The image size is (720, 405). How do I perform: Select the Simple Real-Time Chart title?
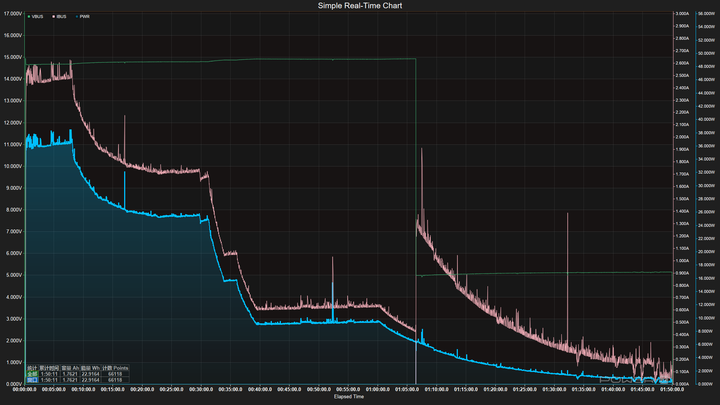point(360,6)
